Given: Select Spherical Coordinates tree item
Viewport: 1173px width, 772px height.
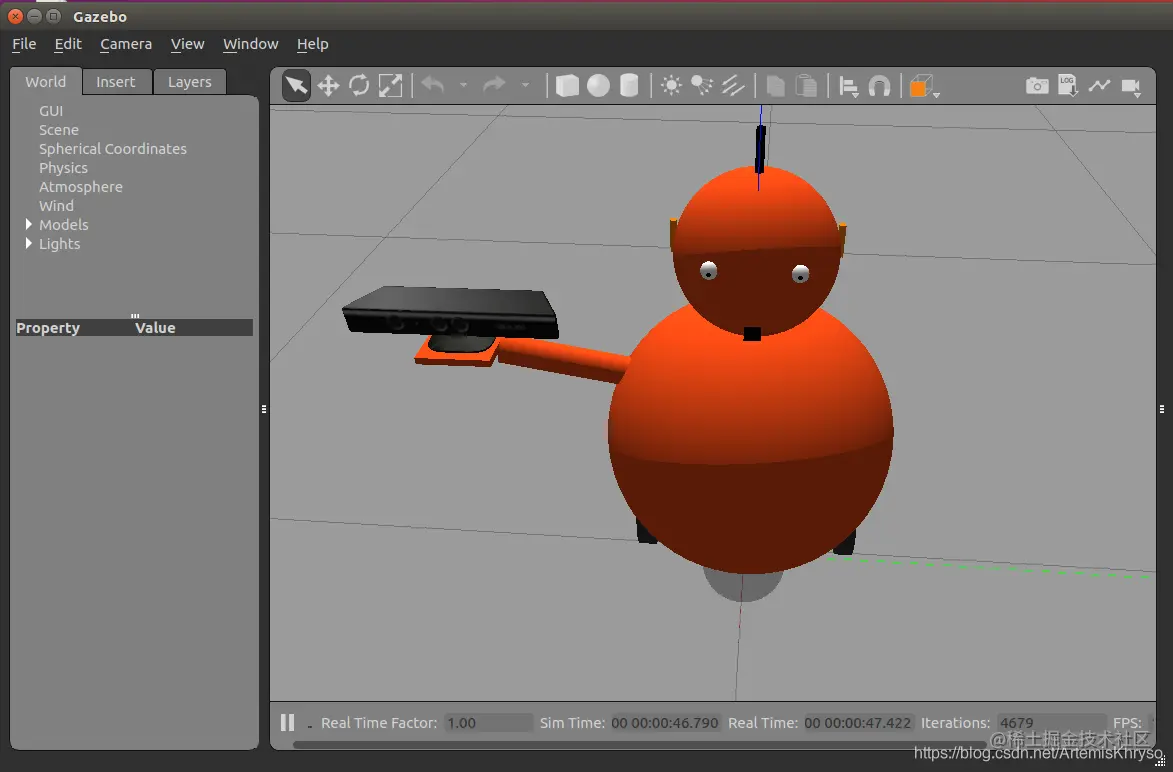Looking at the screenshot, I should click(x=113, y=149).
